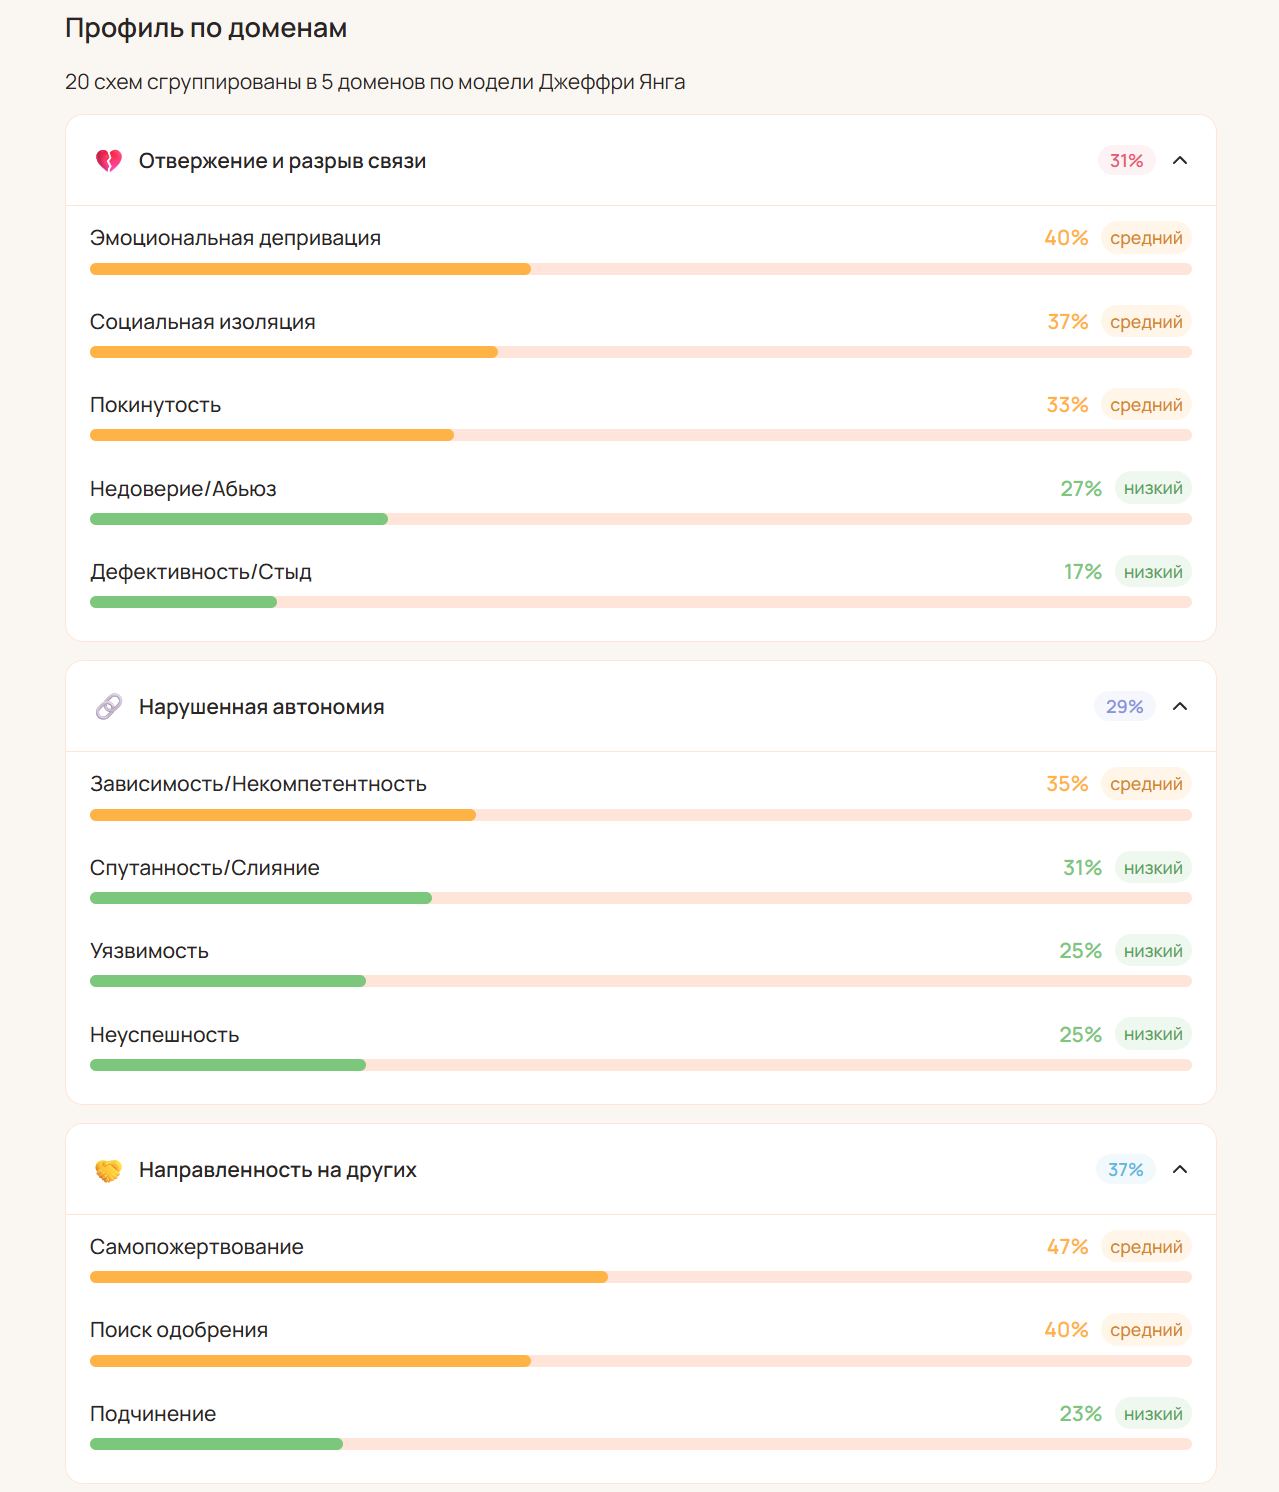Click the 'Профиль по доменам' heading
The width and height of the screenshot is (1279, 1492).
coord(205,28)
